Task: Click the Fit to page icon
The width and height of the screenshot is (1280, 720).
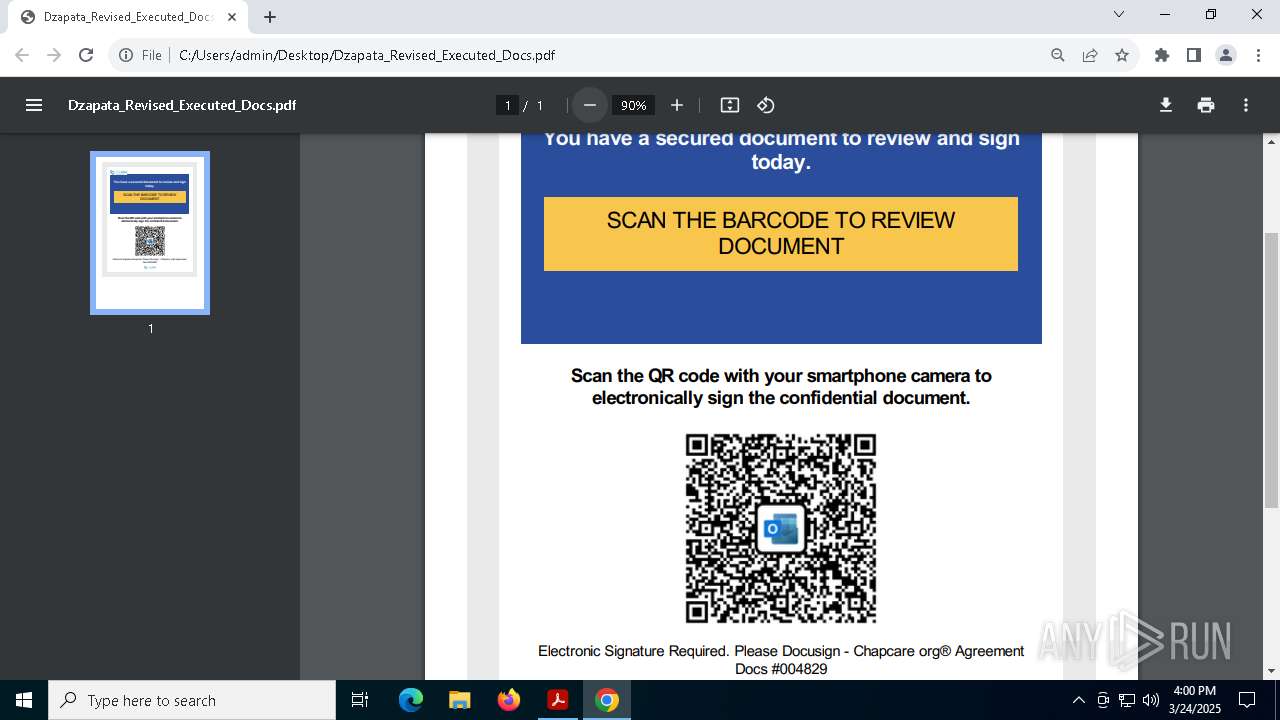Action: click(730, 105)
